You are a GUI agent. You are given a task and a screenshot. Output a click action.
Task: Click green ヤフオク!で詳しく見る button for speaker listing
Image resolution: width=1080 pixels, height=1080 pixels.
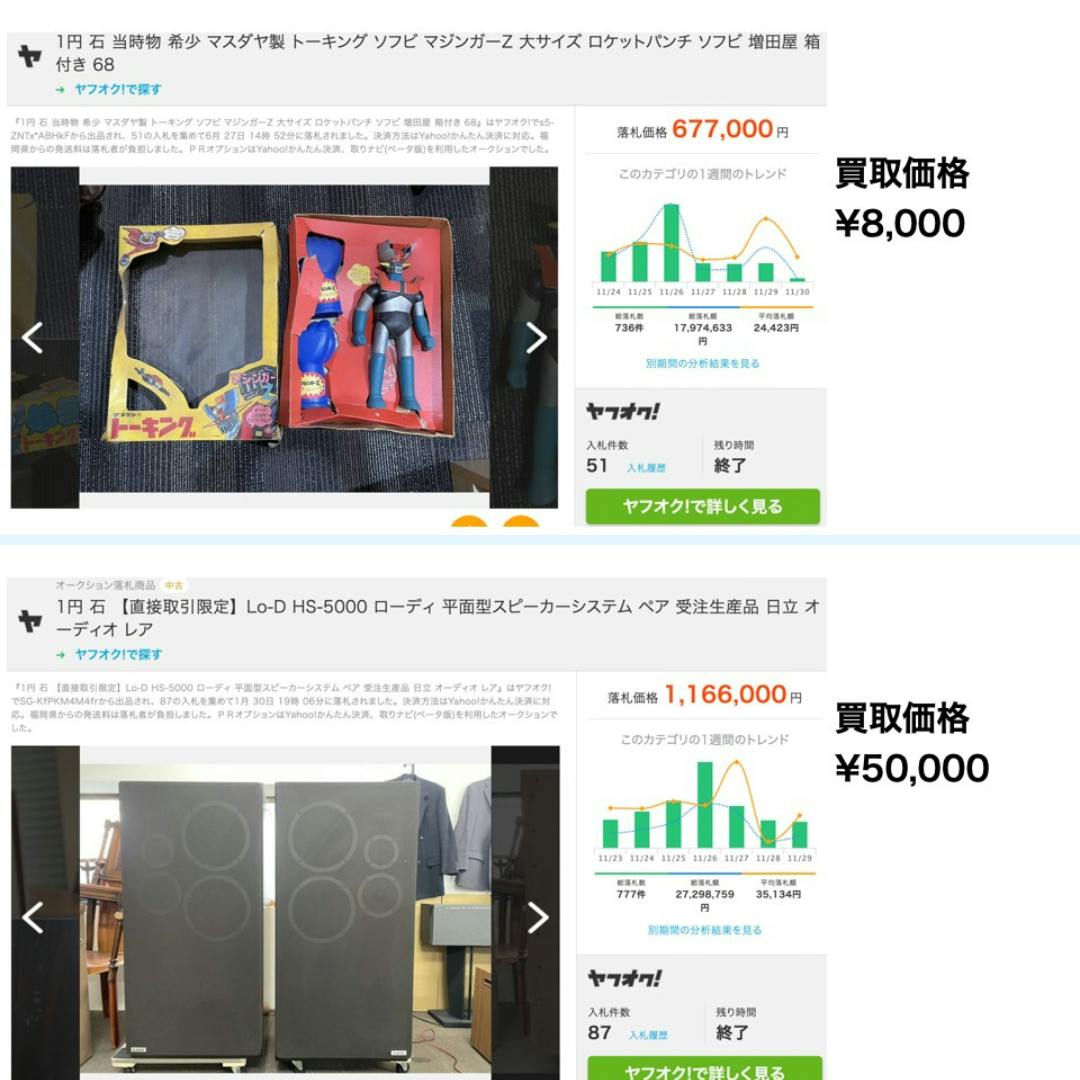click(705, 1070)
